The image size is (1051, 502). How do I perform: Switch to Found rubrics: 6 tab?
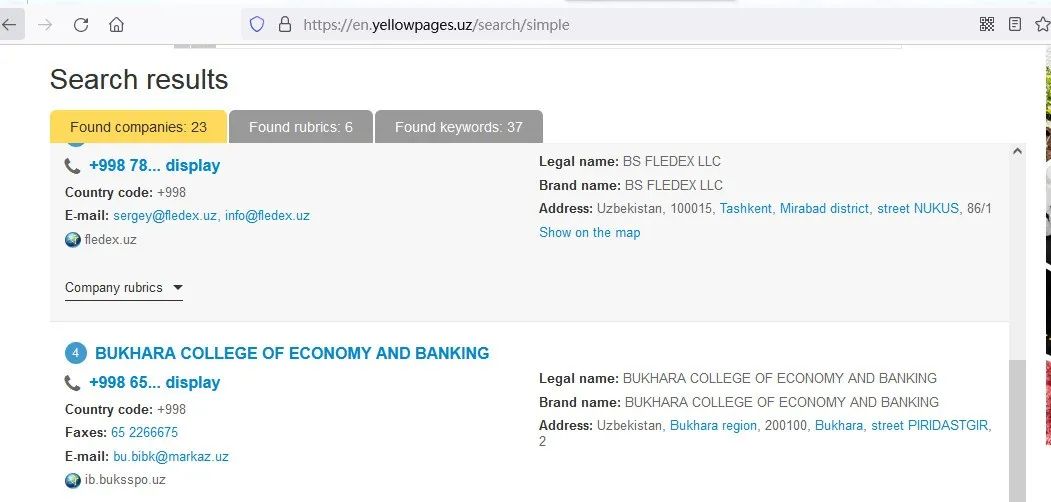[x=300, y=127]
